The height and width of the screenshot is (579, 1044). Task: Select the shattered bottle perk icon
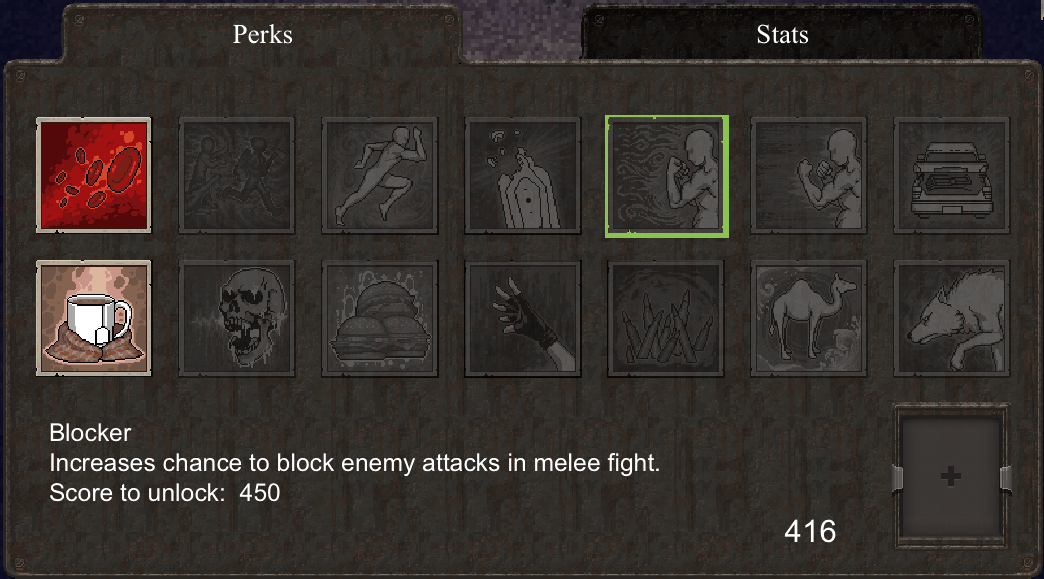tap(523, 176)
